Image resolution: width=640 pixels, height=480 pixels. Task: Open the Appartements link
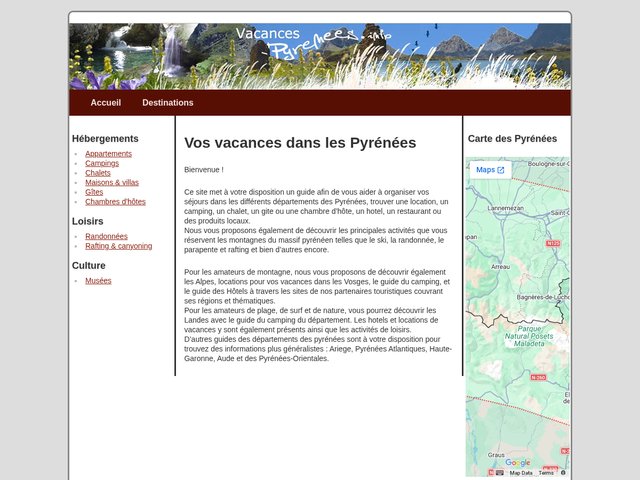tap(109, 153)
